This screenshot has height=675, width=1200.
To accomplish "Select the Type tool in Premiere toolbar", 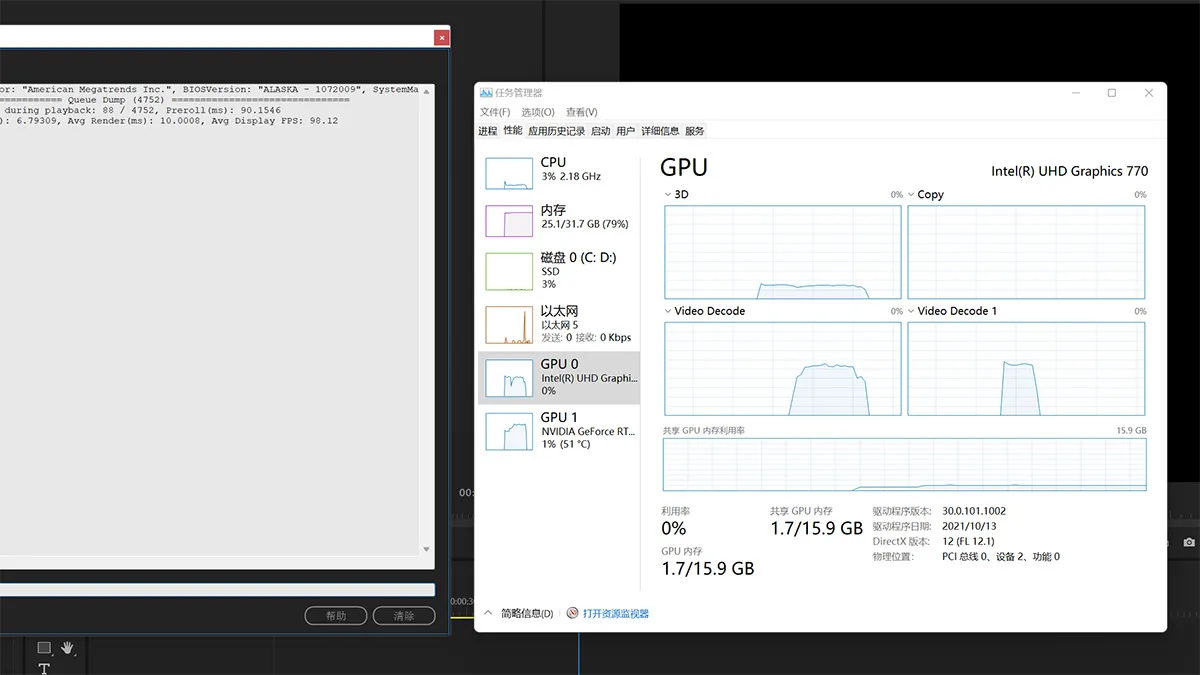I will (x=44, y=669).
